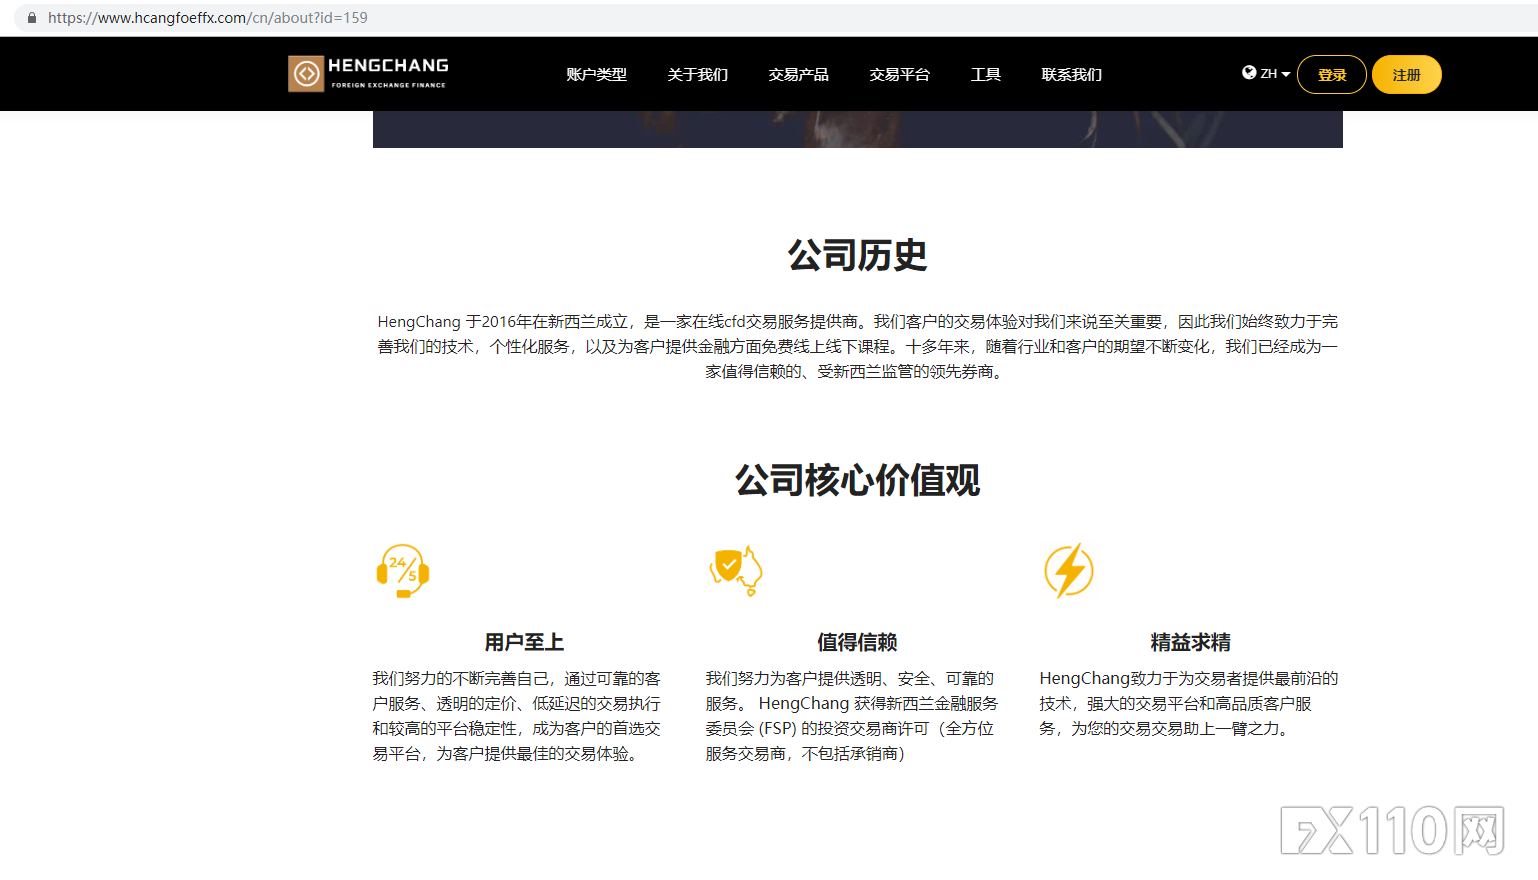Click the globe language icon
1538x880 pixels.
click(x=1249, y=73)
